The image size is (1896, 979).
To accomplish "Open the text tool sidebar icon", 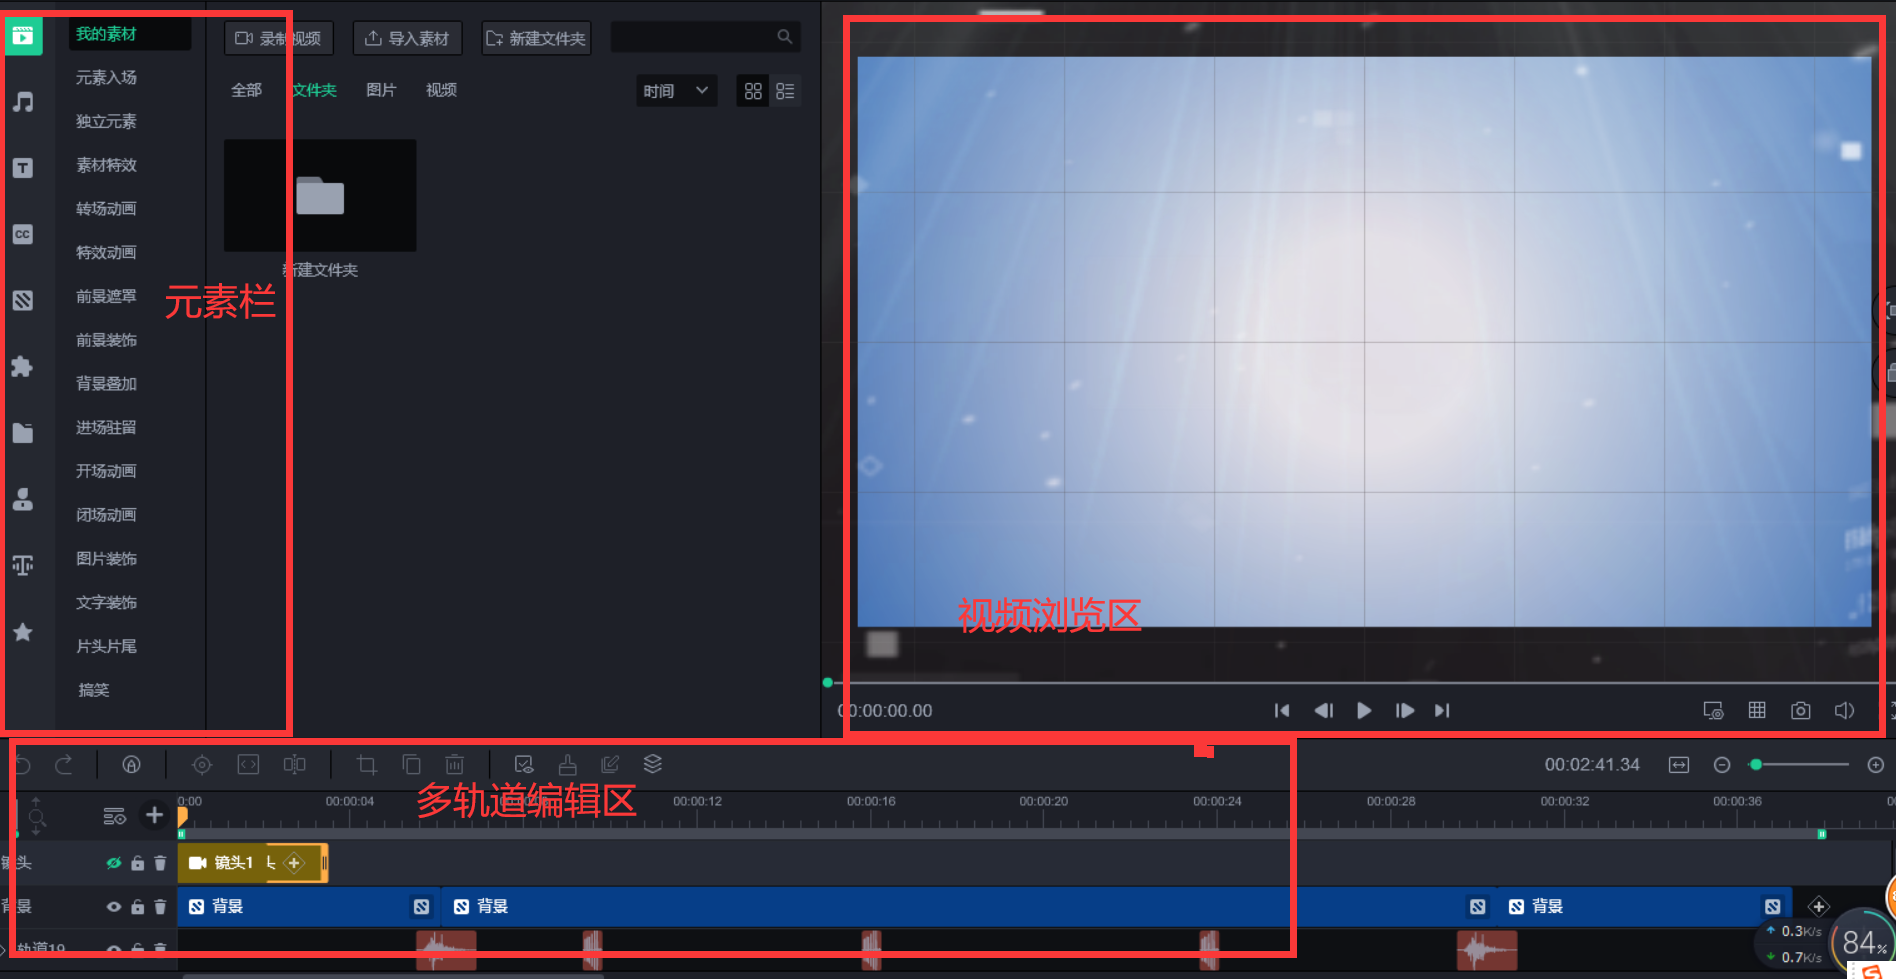I will [x=23, y=168].
